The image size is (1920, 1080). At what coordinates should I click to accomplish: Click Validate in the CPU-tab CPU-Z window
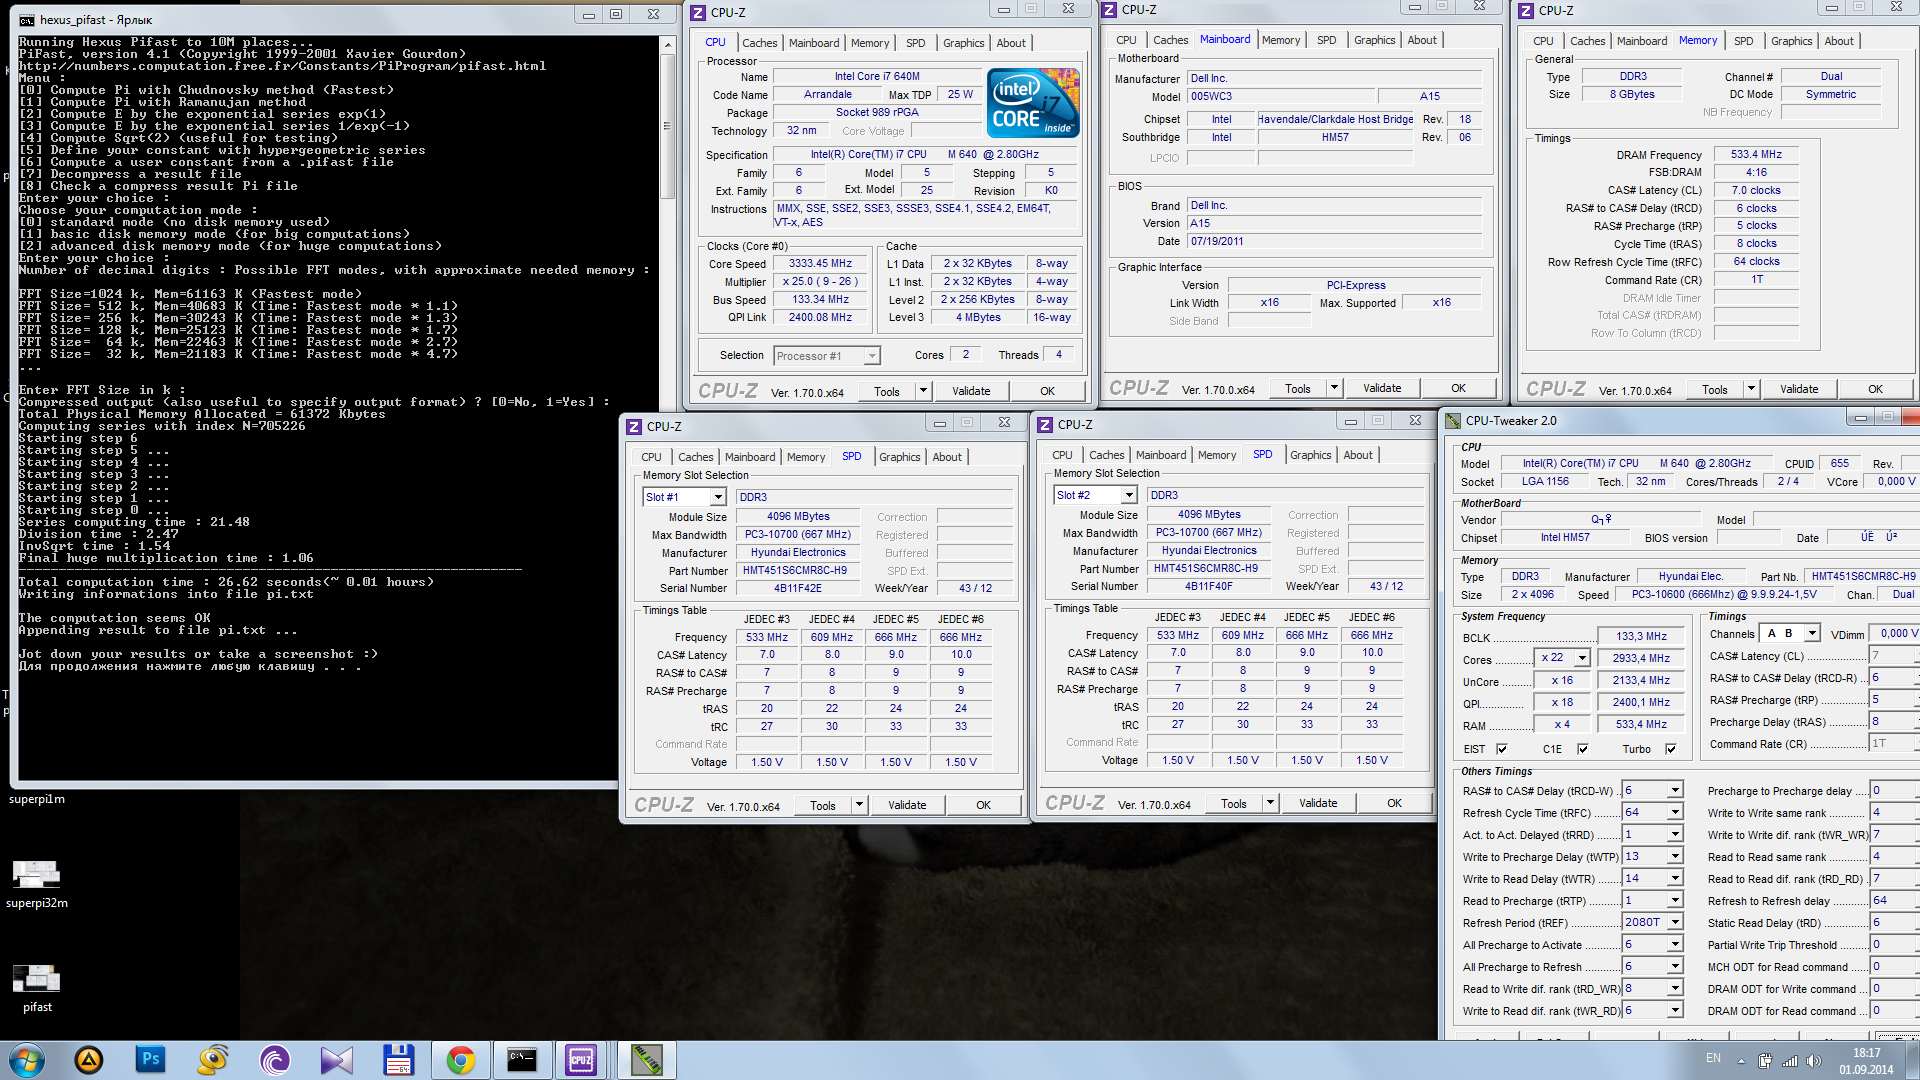[x=970, y=391]
